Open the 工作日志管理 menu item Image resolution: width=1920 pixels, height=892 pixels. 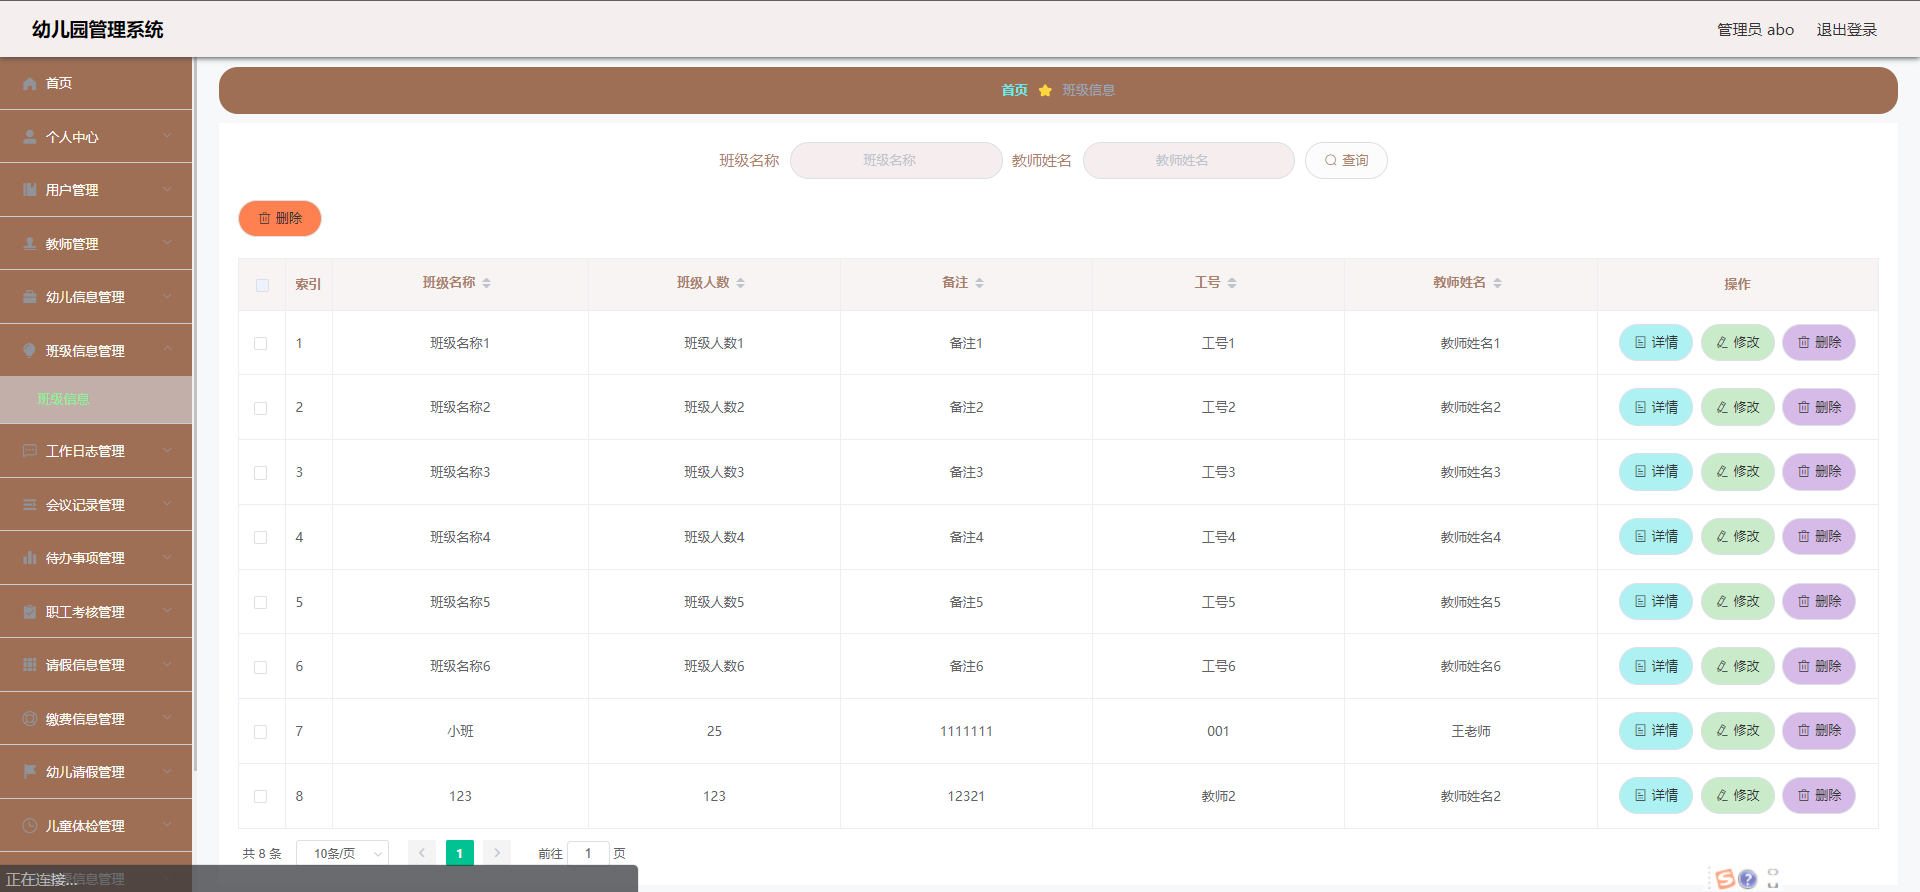click(x=96, y=451)
